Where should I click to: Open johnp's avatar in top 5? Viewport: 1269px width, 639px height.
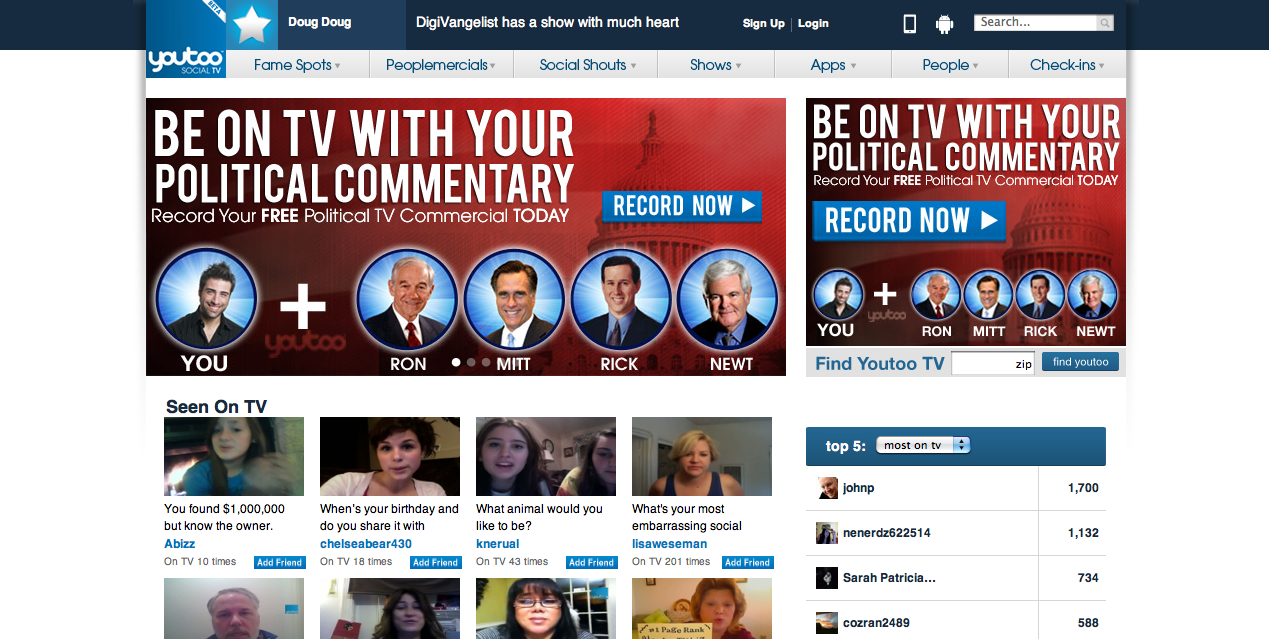coord(827,488)
